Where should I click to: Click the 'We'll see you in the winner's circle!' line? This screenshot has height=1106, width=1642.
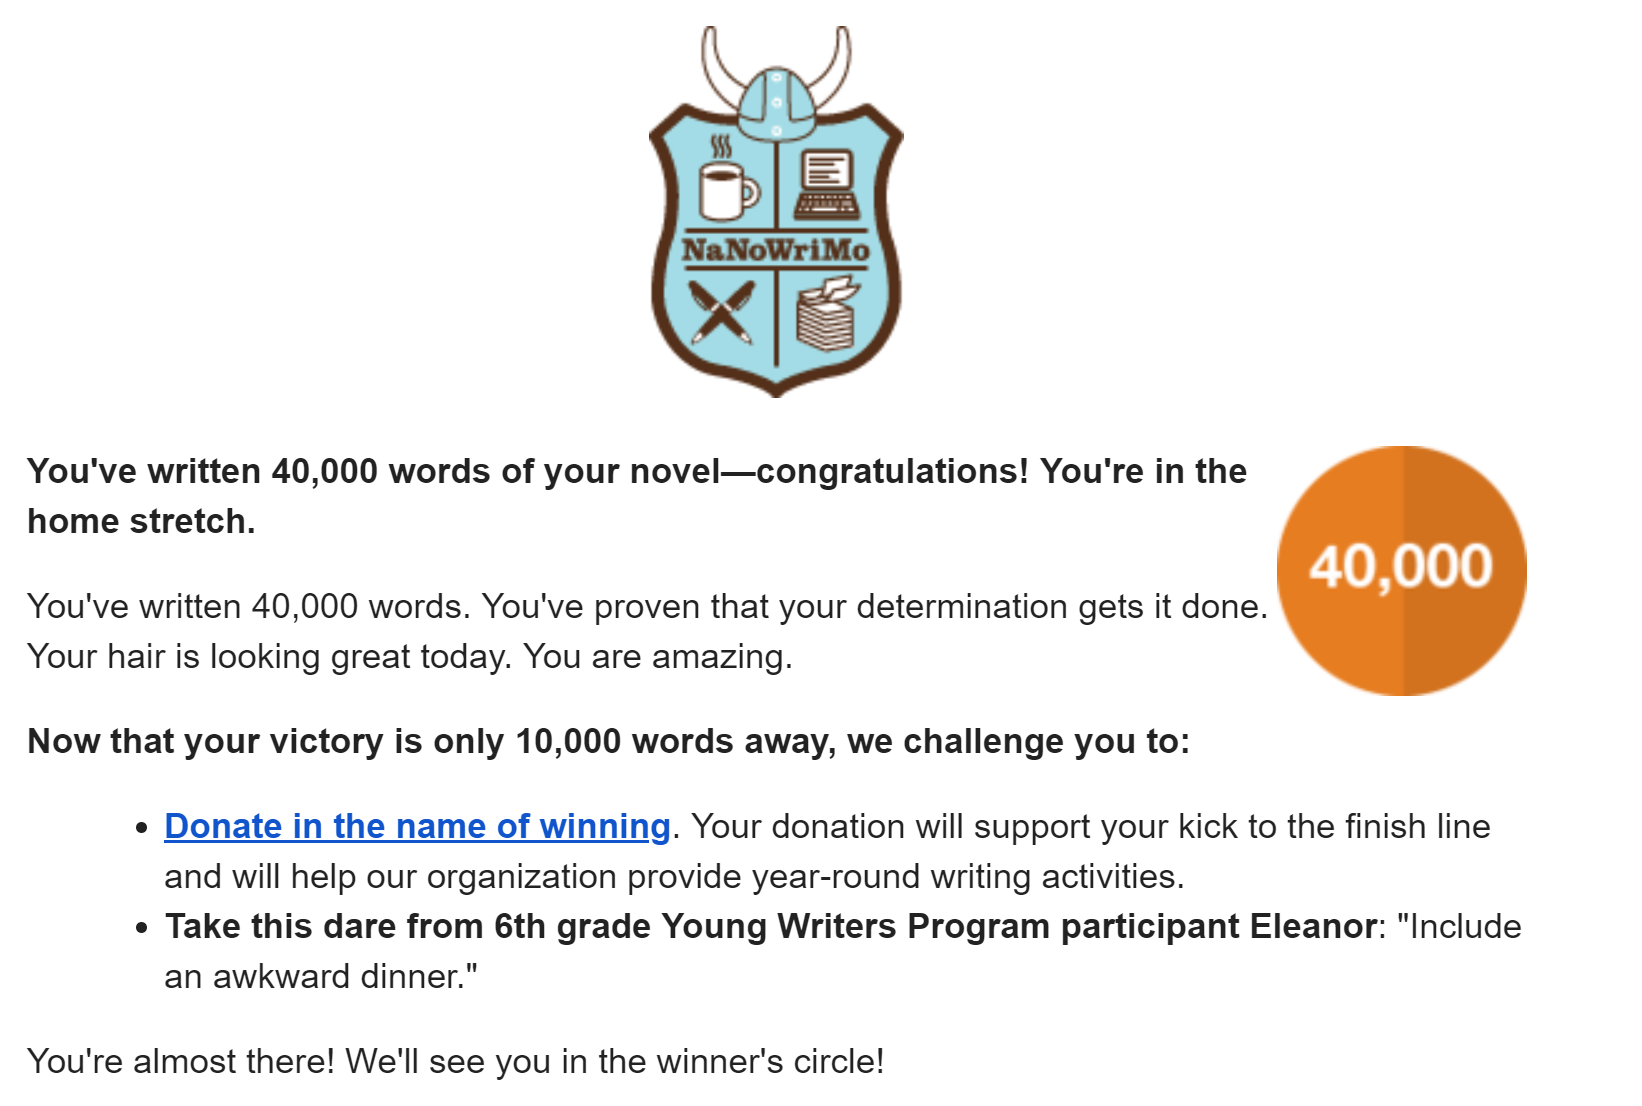coord(614,1061)
